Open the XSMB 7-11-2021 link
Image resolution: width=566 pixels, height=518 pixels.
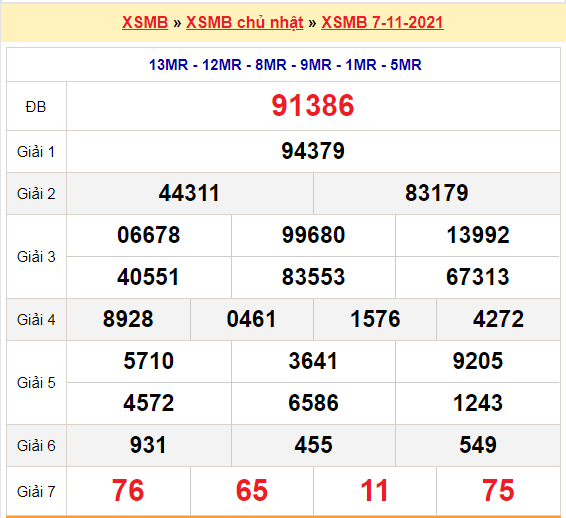(382, 22)
